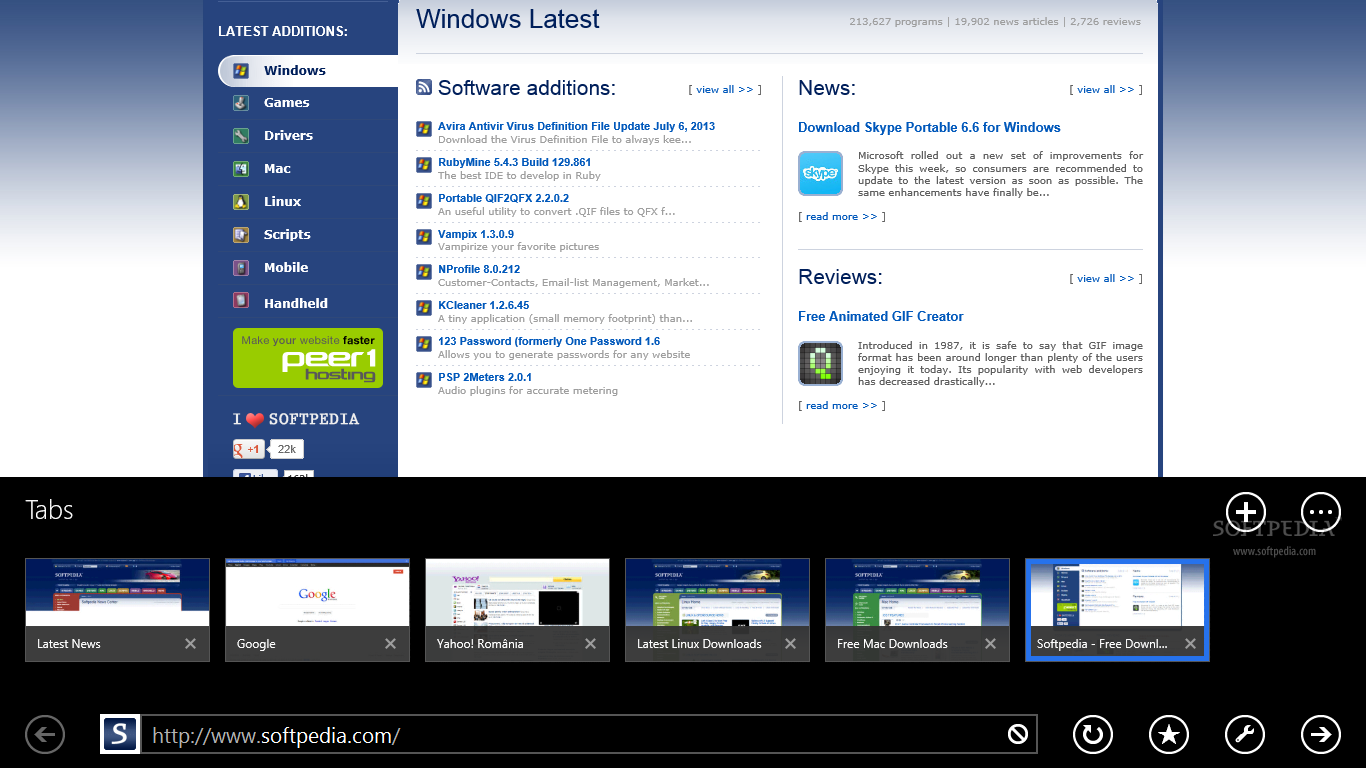The width and height of the screenshot is (1366, 768).
Task: Open Portable QIF2QFX 2.2.0.2 link
Action: click(503, 198)
